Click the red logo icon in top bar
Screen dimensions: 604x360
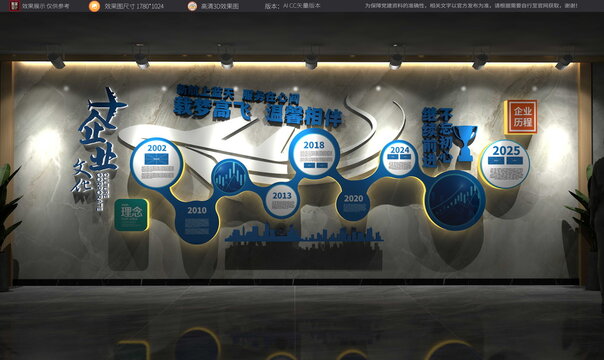[x=14, y=5]
